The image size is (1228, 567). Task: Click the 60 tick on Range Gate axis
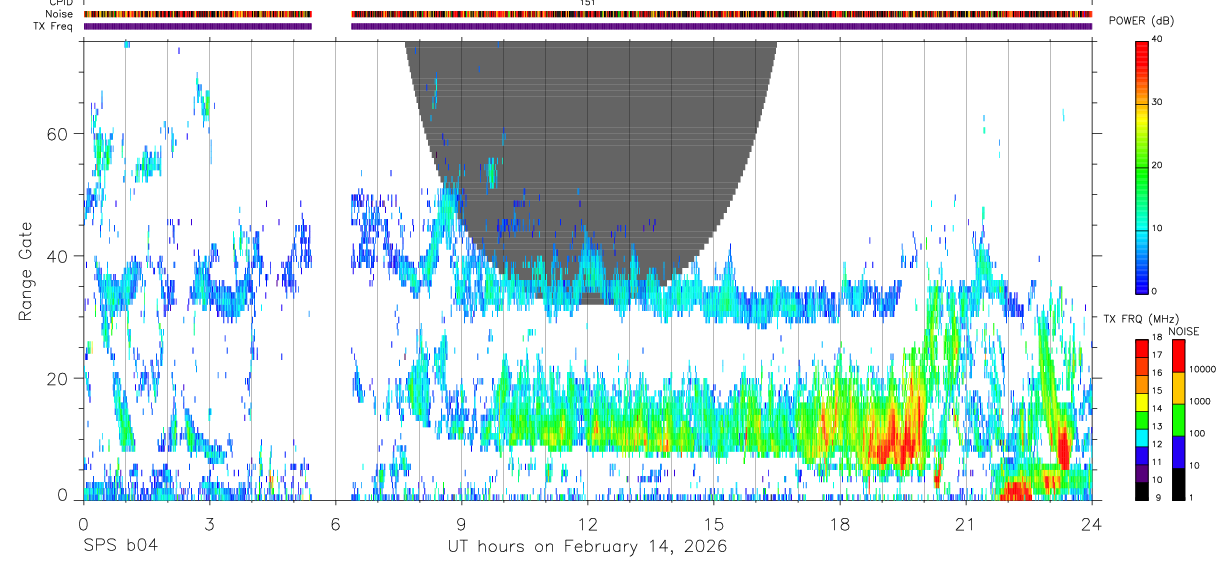(59, 134)
